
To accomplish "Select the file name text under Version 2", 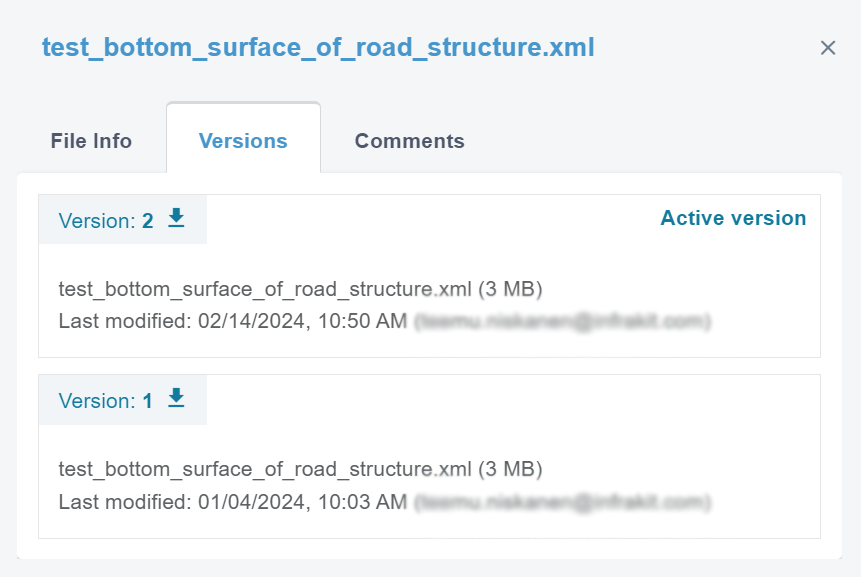I will pyautogui.click(x=265, y=290).
